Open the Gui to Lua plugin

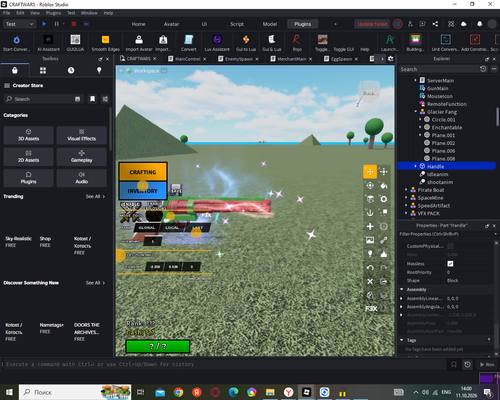coord(246,43)
